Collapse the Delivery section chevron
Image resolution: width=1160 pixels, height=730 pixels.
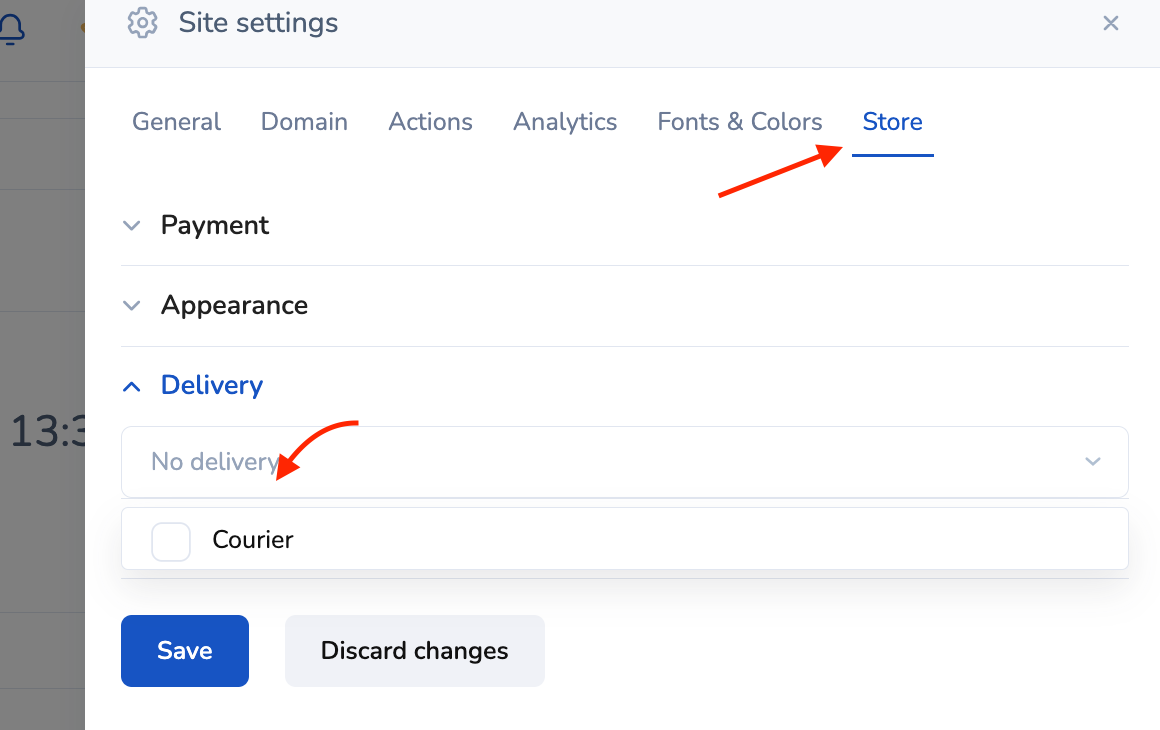(131, 385)
